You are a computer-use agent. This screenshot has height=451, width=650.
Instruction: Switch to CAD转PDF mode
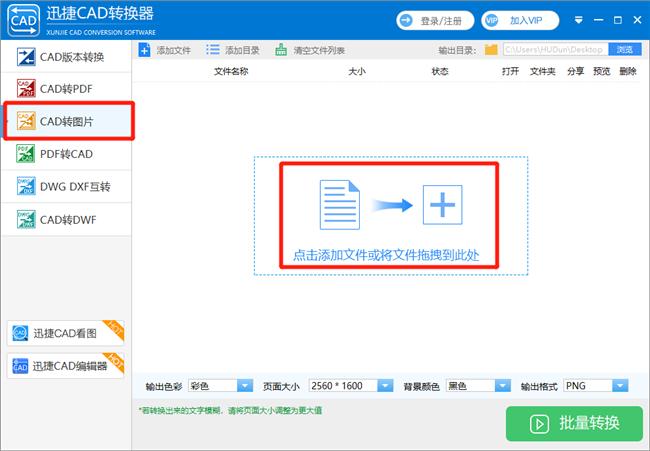click(66, 89)
